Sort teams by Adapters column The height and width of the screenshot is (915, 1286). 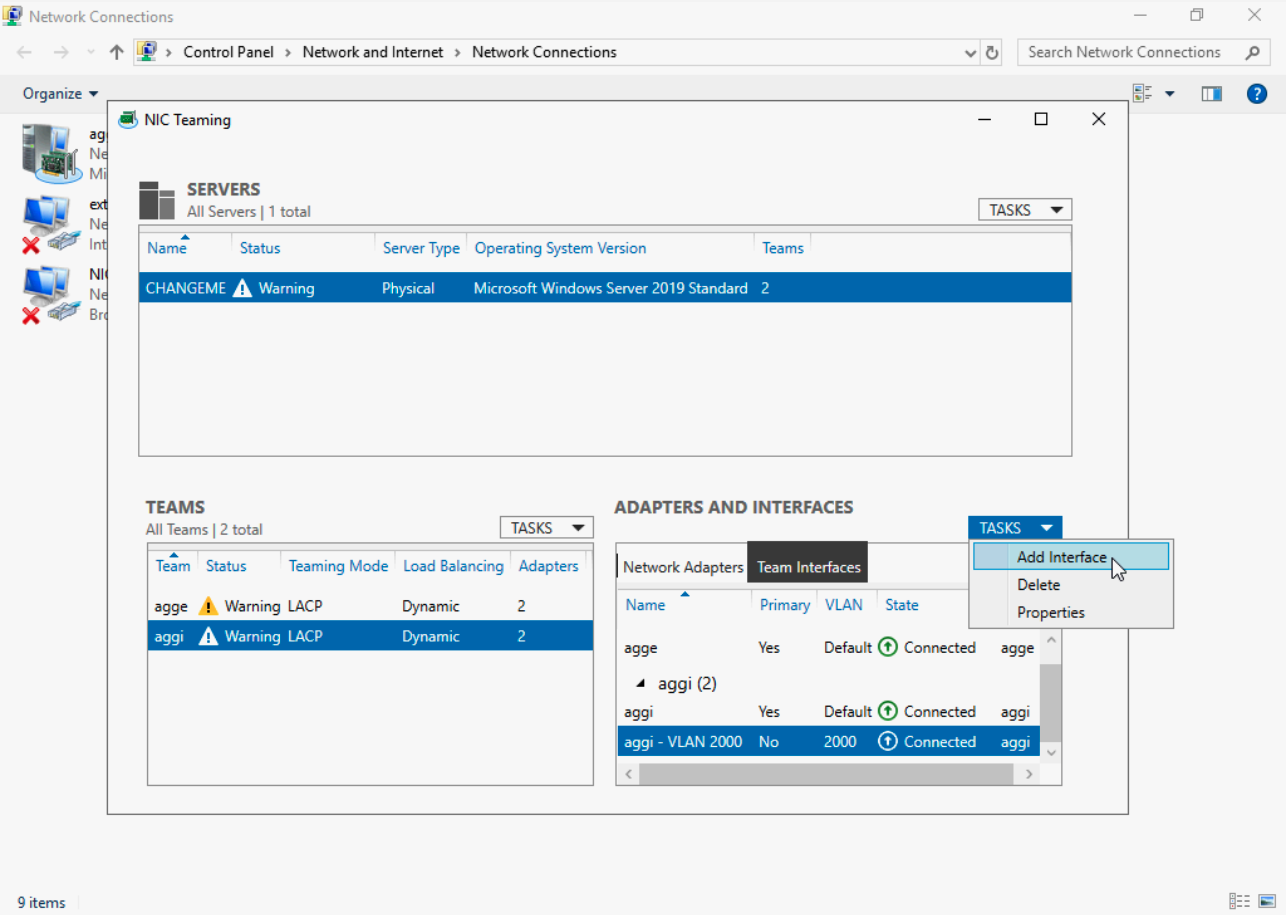548,566
